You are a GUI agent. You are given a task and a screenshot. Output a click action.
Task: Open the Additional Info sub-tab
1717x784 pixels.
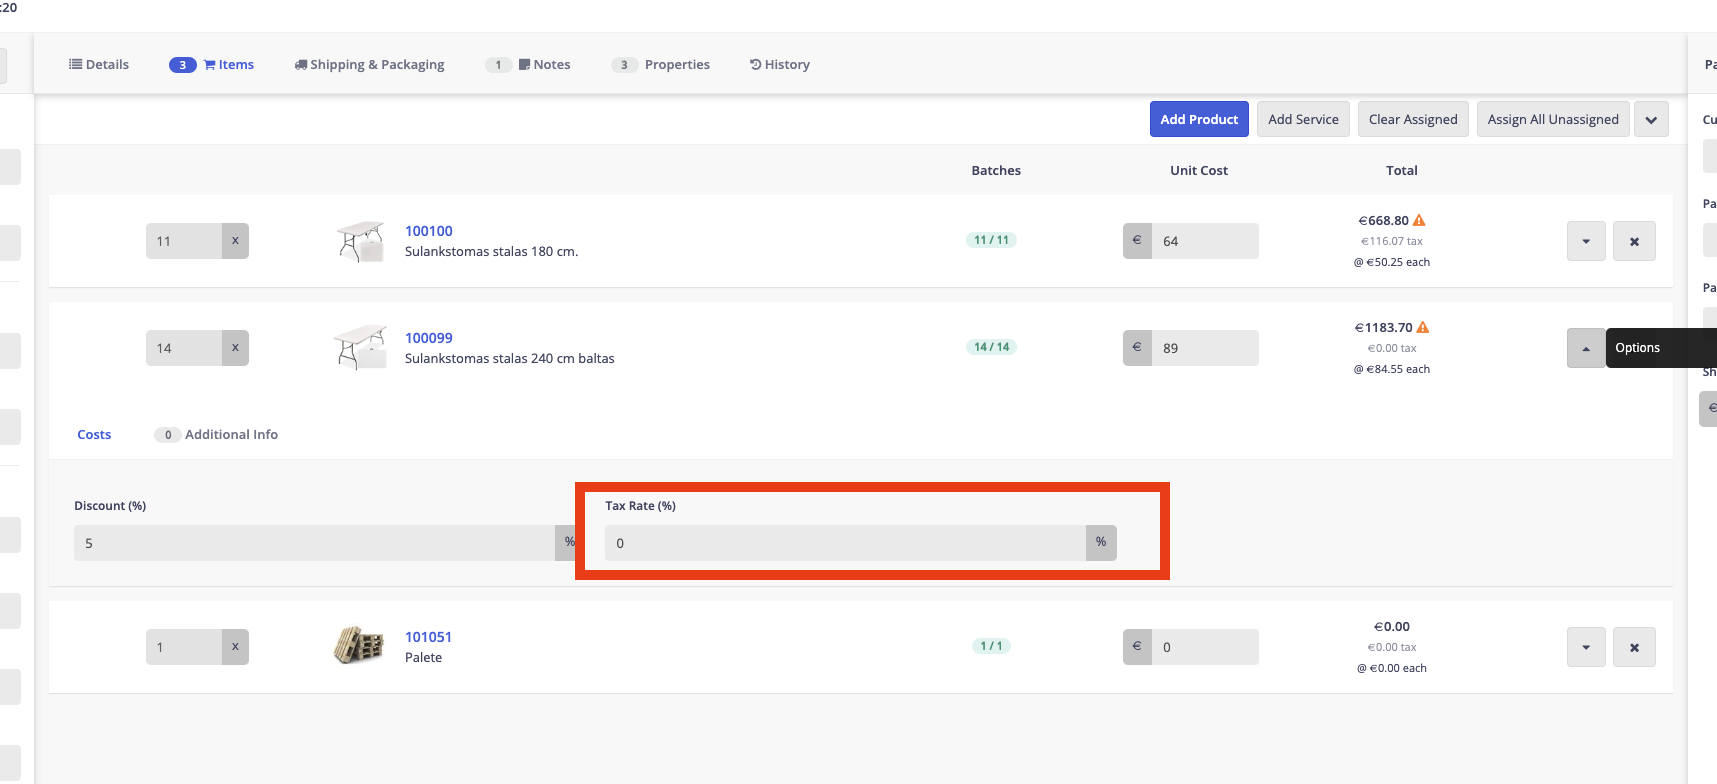pos(230,434)
